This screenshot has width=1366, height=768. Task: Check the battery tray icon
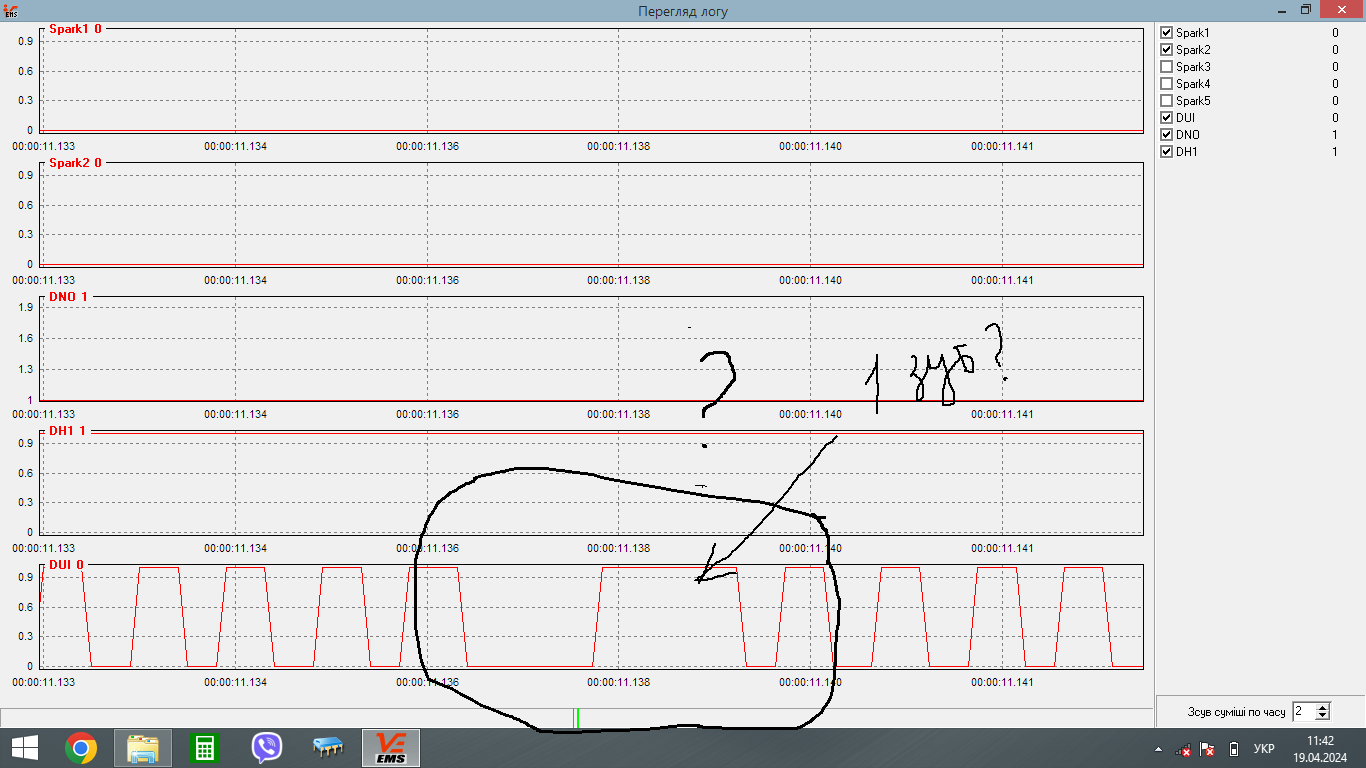pos(1233,749)
